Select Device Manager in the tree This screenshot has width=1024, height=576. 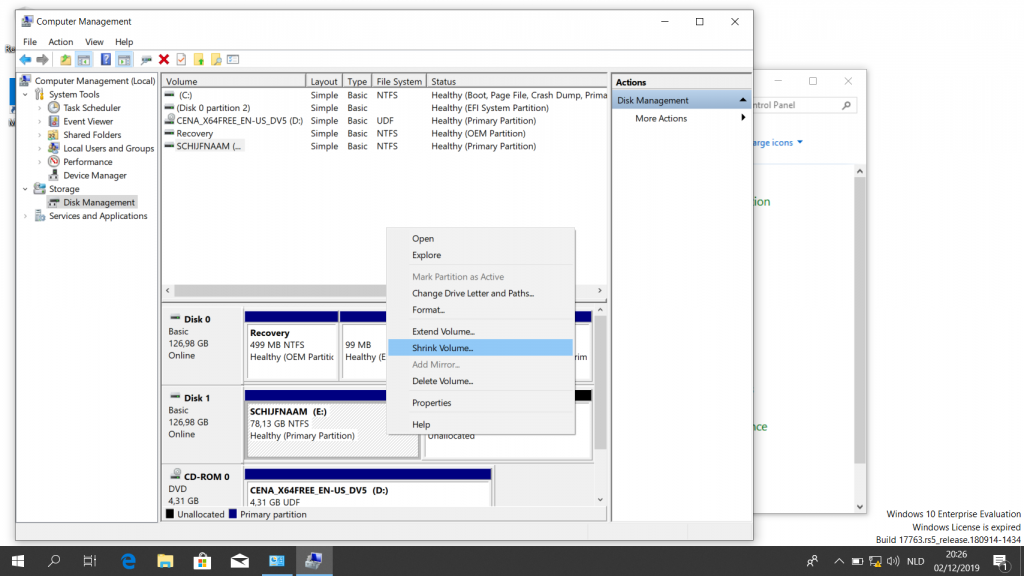pyautogui.click(x=95, y=176)
